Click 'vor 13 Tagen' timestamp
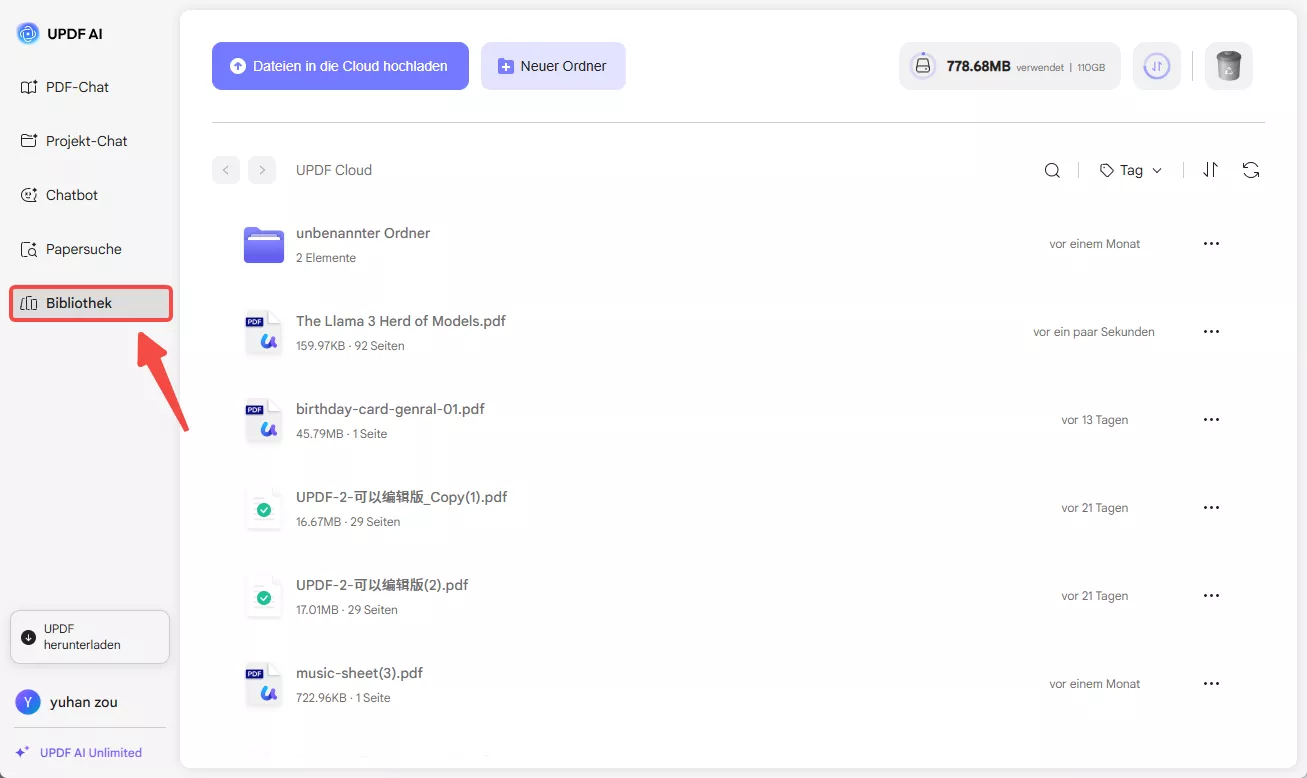Screen dimensions: 1307x778 pos(1095,420)
